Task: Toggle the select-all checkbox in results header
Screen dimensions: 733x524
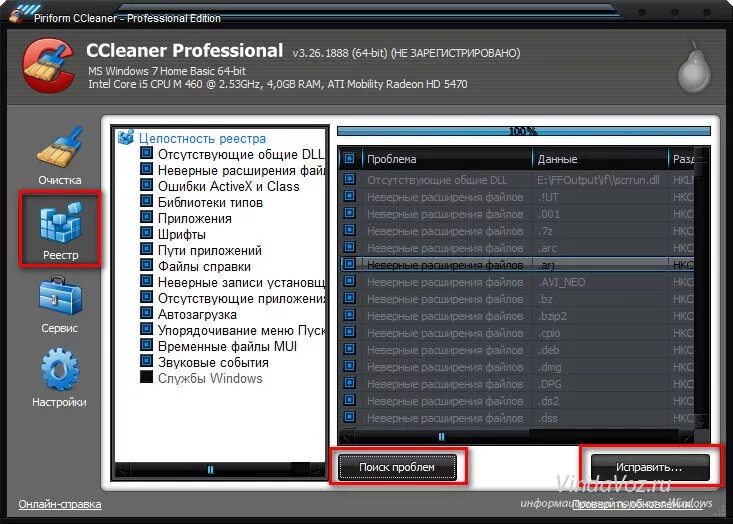Action: 349,158
